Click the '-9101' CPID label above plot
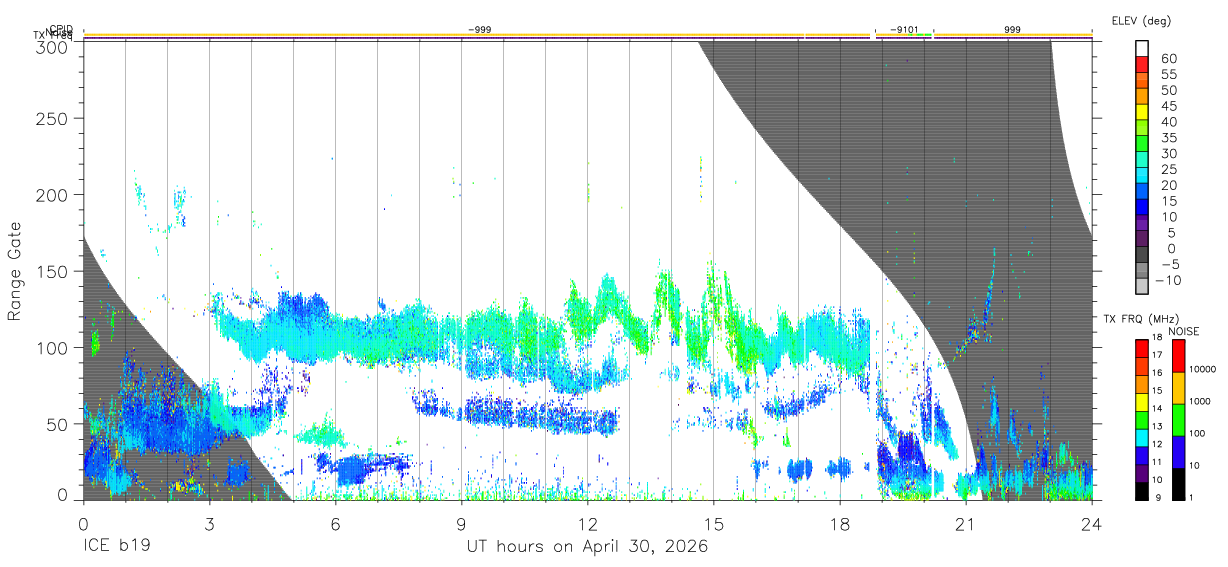Image resolution: width=1228 pixels, height=567 pixels. click(904, 30)
